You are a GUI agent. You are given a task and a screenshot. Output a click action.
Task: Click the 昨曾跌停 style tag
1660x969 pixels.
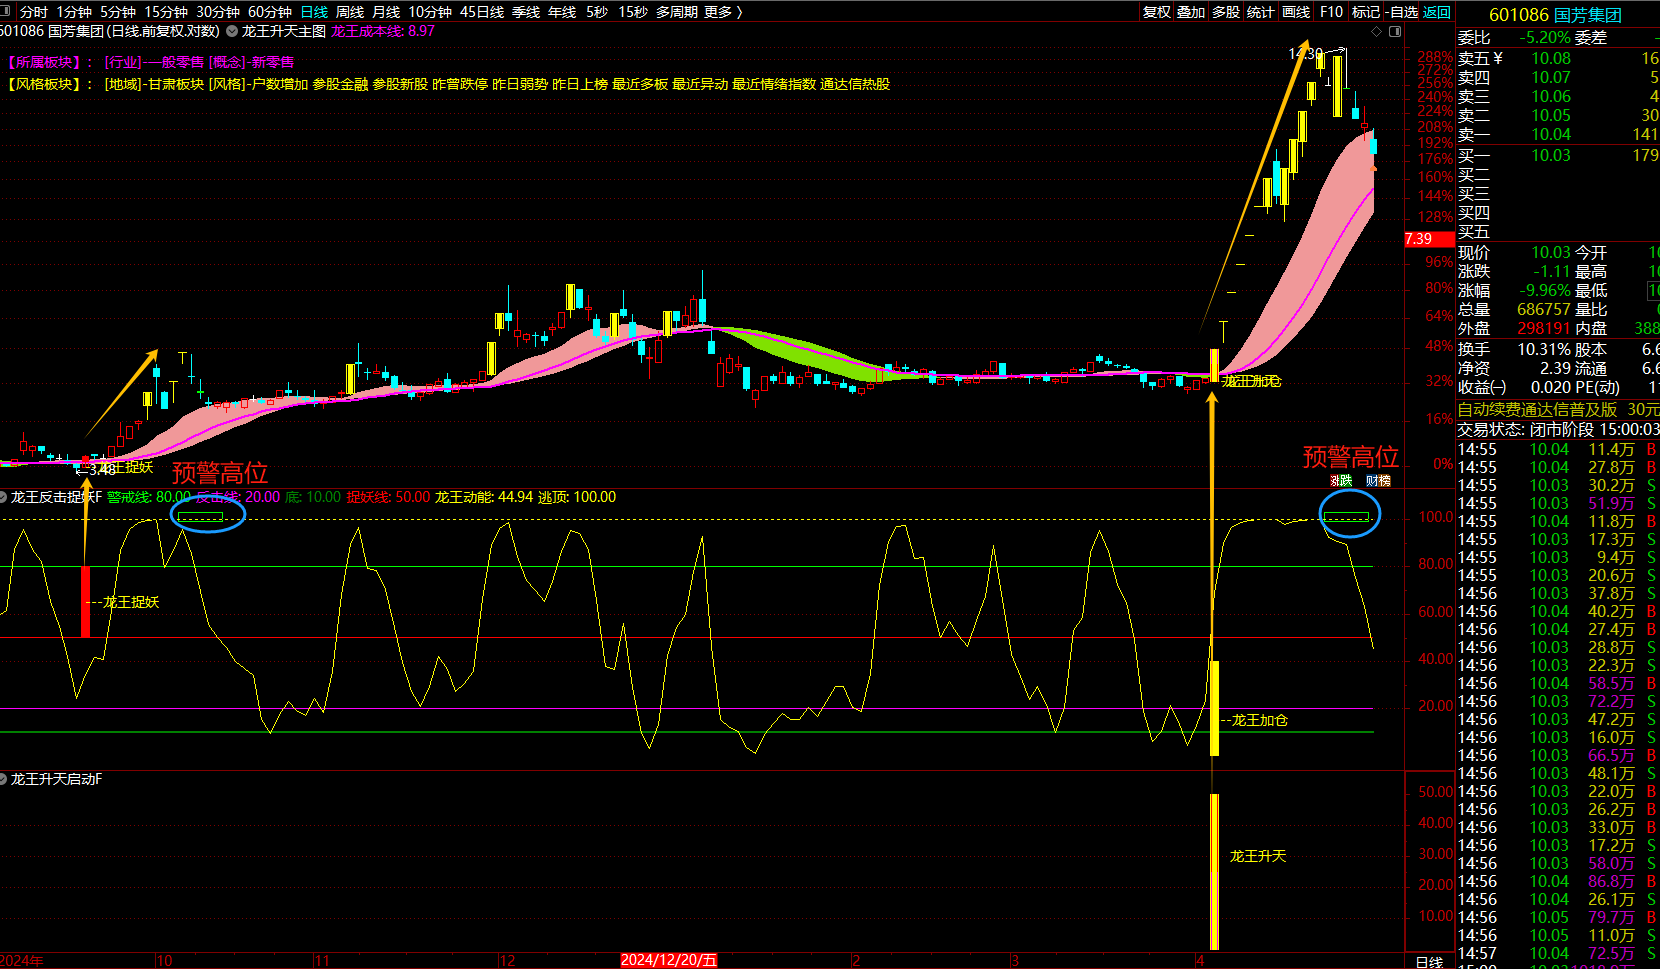(x=460, y=84)
